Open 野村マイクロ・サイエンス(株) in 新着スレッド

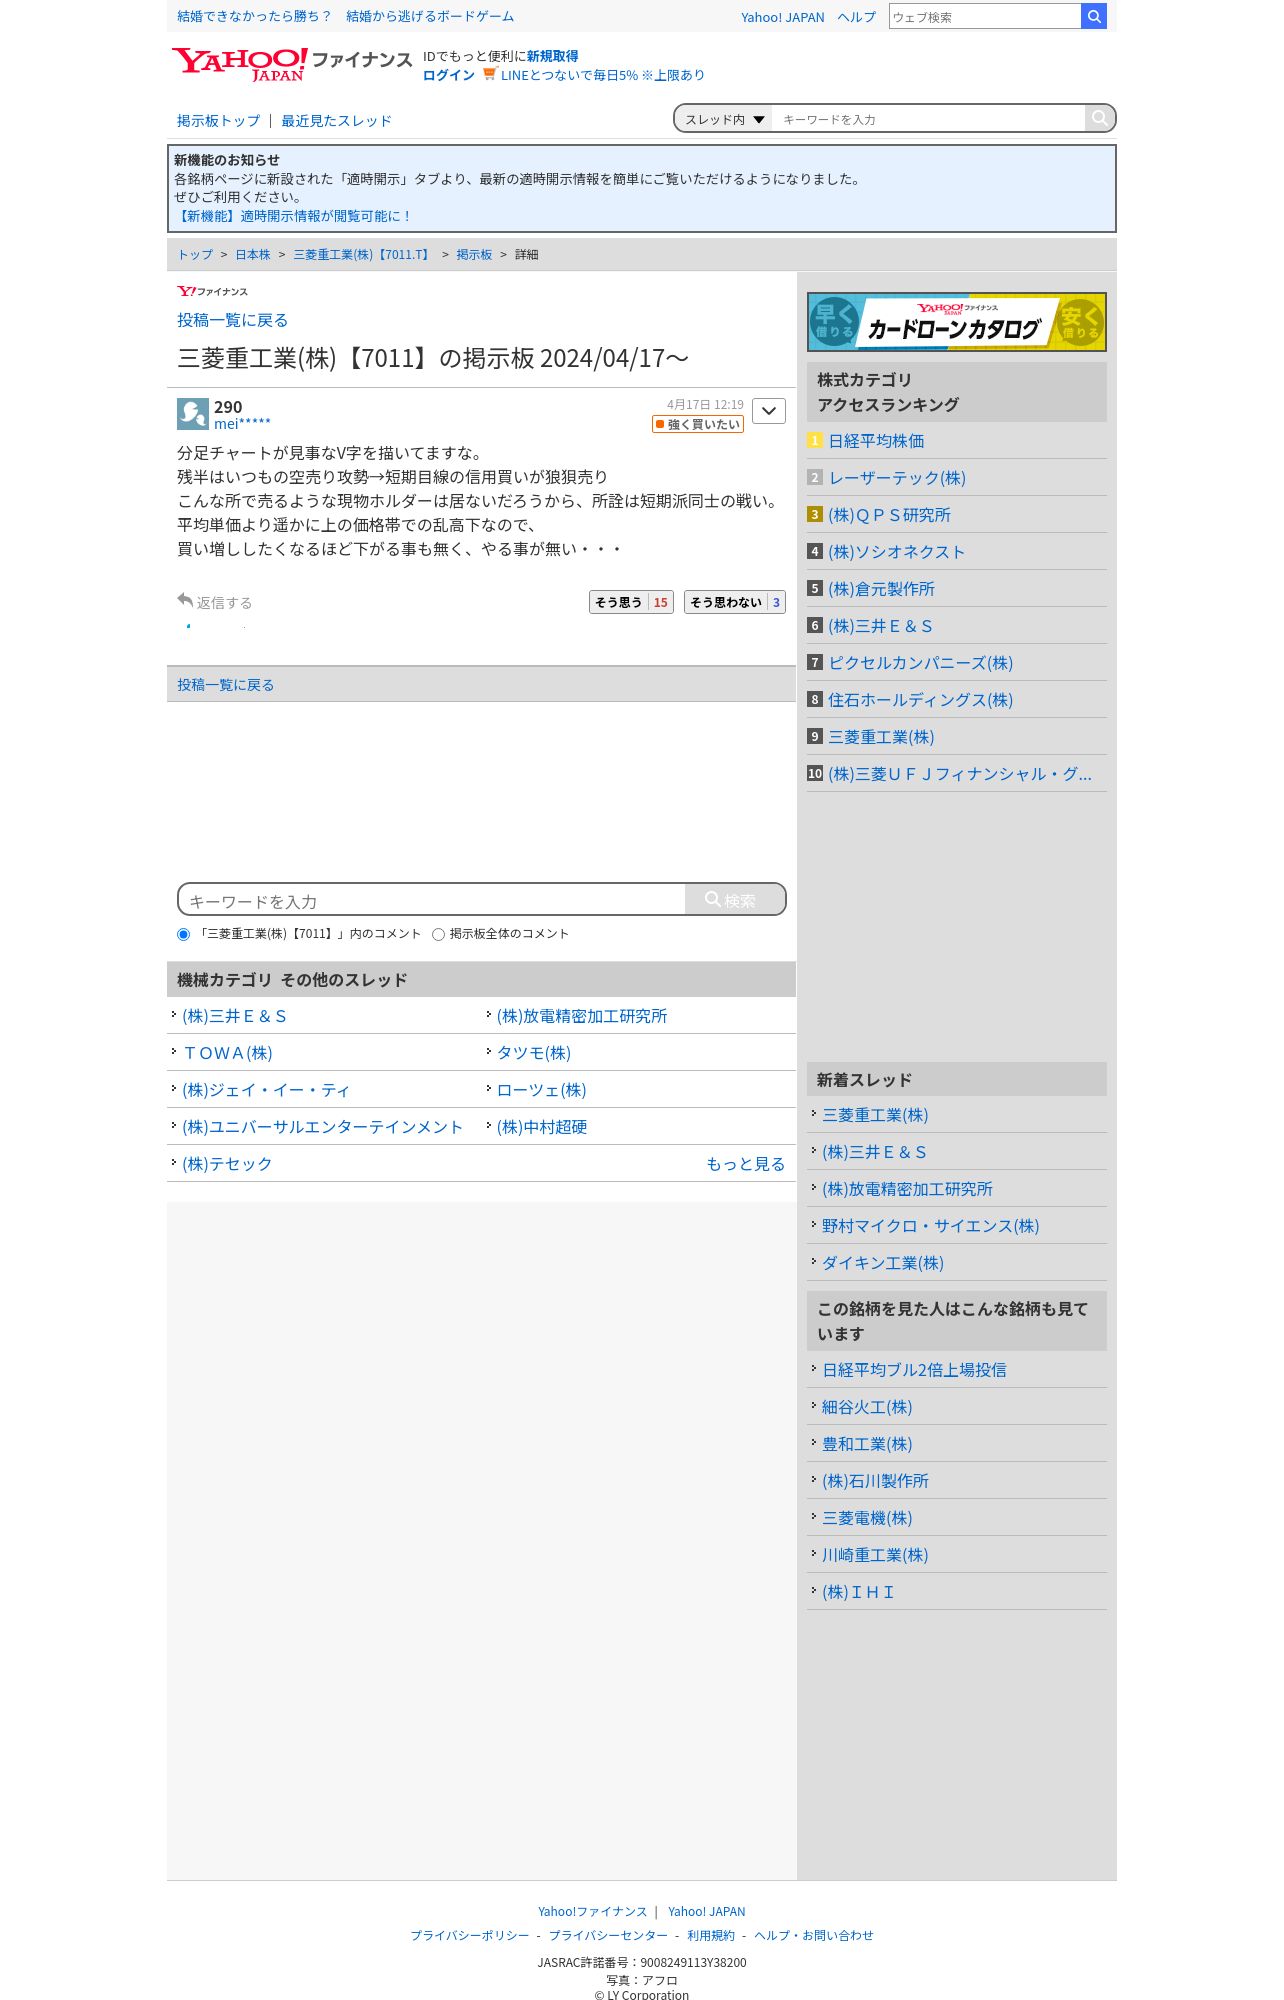click(931, 1226)
